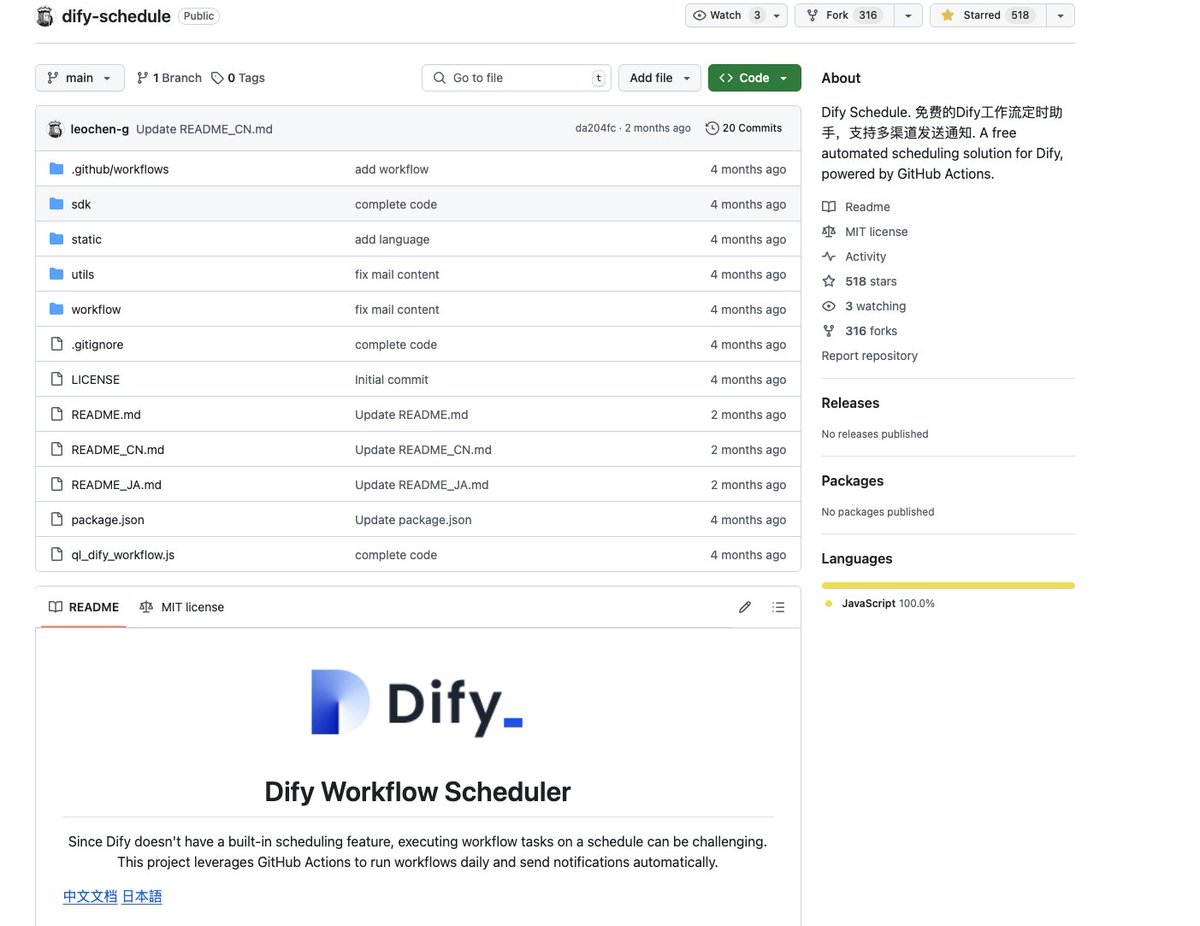This screenshot has height=926, width=1200.
Task: Open the 20 Commits link
Action: pyautogui.click(x=744, y=128)
